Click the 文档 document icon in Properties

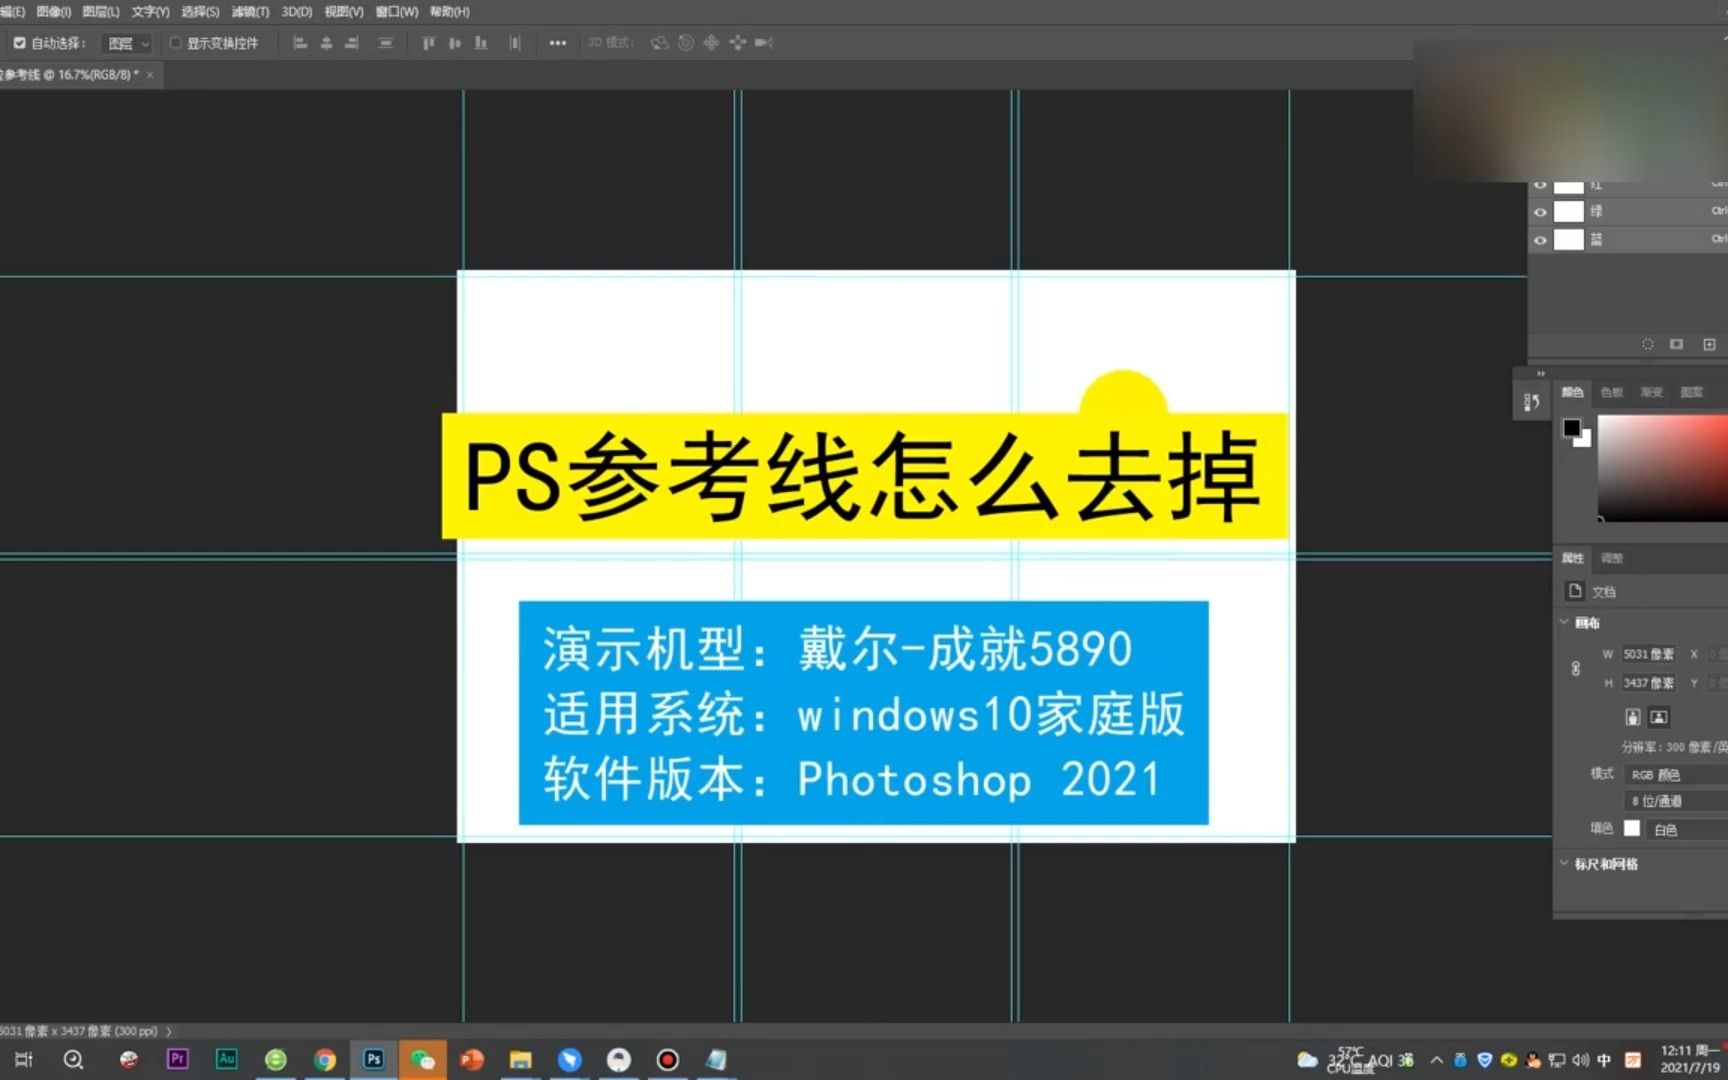1575,591
